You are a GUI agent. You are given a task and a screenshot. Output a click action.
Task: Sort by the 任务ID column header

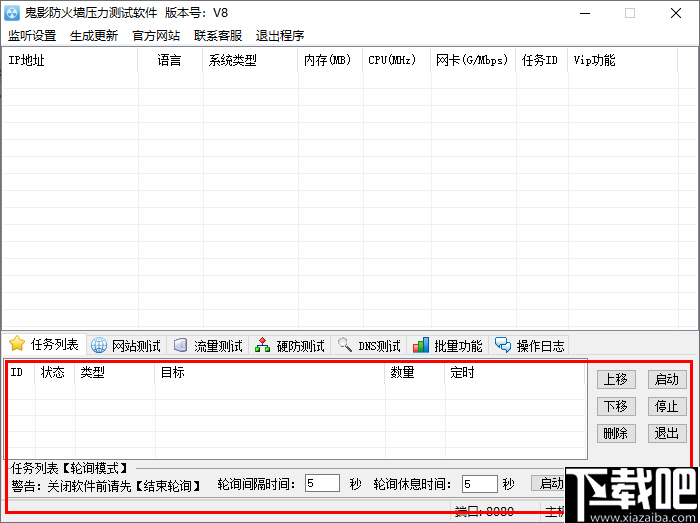(x=542, y=60)
